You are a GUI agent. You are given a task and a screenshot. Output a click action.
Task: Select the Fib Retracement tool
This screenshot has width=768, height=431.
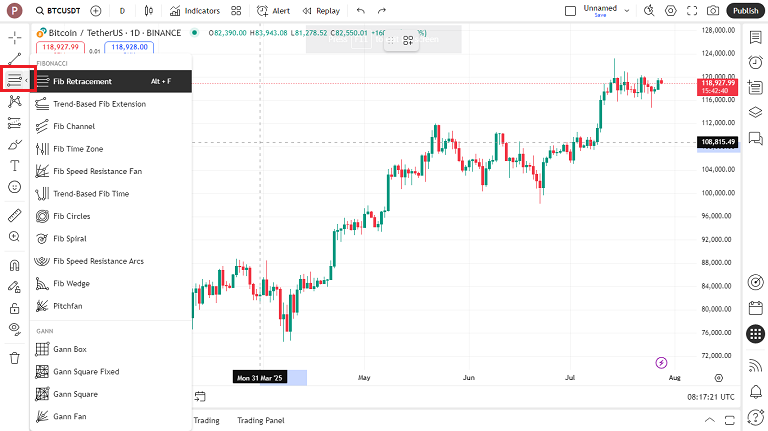coord(82,81)
